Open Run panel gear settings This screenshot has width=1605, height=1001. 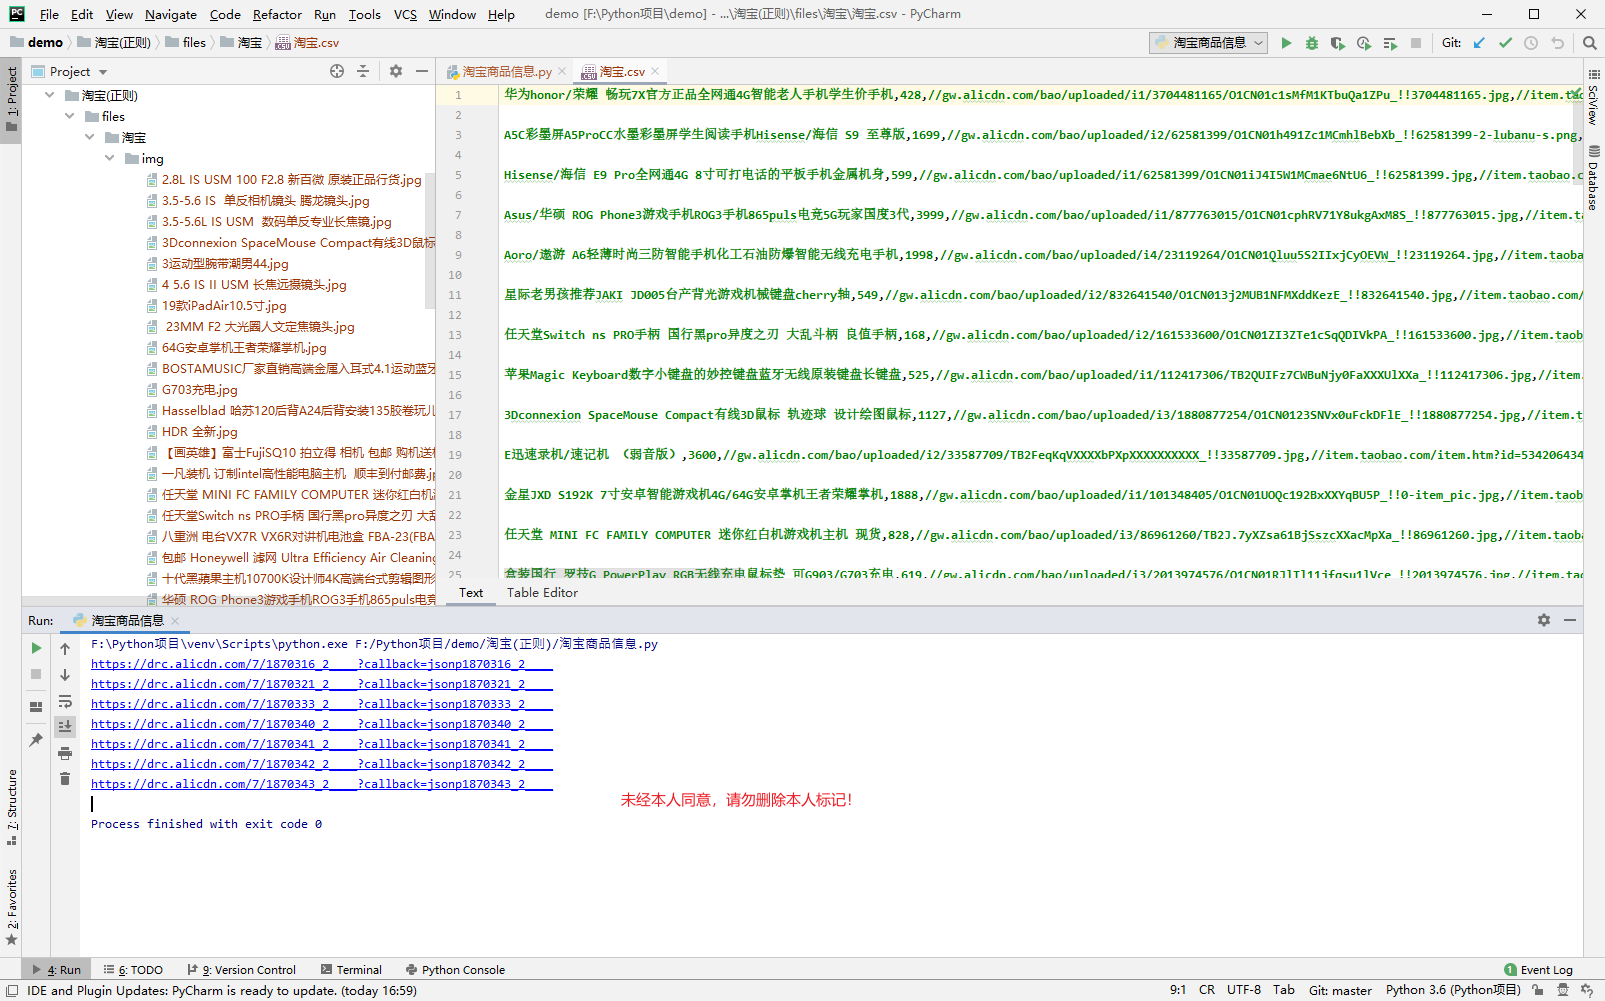coord(1544,620)
